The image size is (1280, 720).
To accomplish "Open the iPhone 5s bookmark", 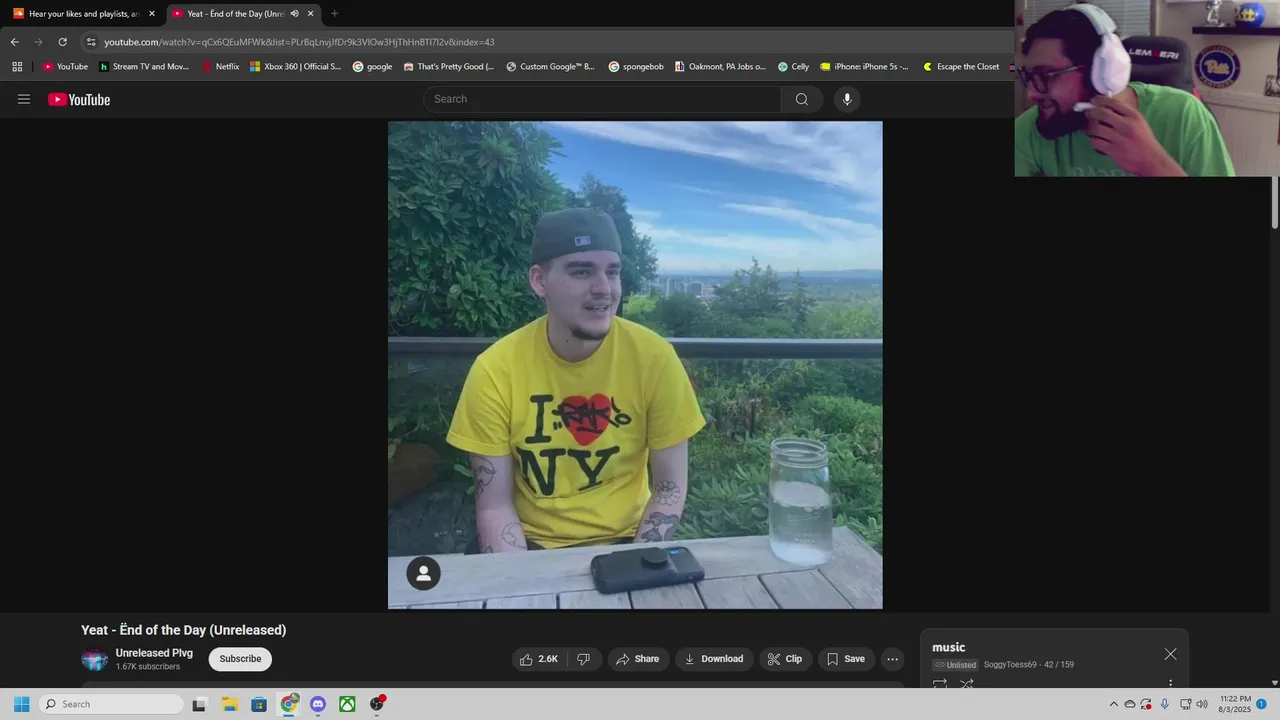I will coord(864,67).
